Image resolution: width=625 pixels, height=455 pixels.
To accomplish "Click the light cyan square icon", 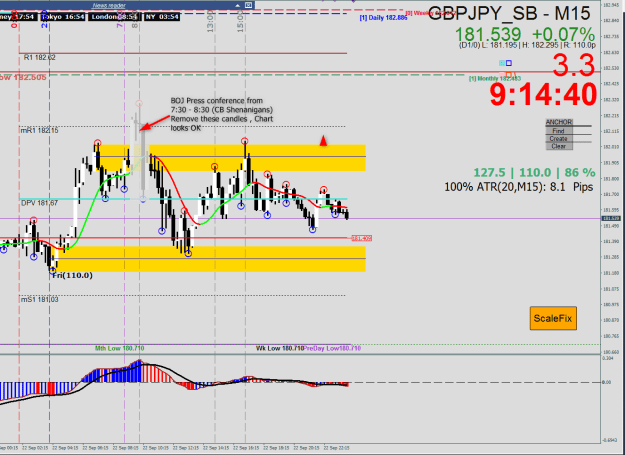I will [502, 63].
